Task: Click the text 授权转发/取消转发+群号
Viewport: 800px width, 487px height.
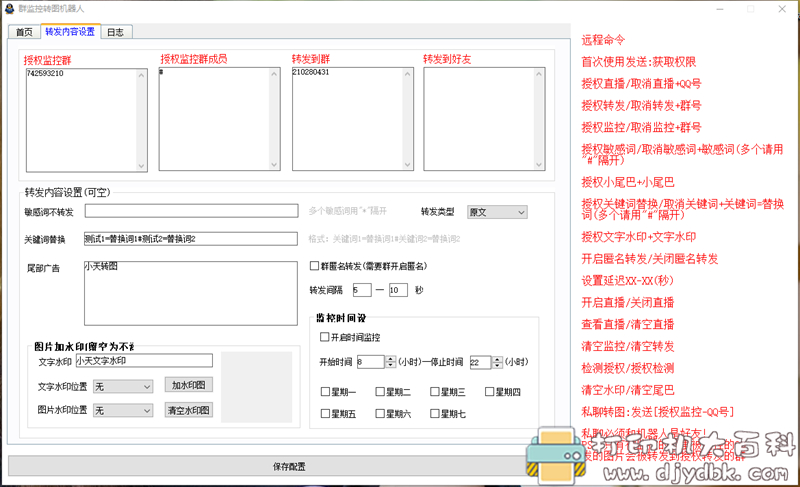Action: [x=641, y=106]
